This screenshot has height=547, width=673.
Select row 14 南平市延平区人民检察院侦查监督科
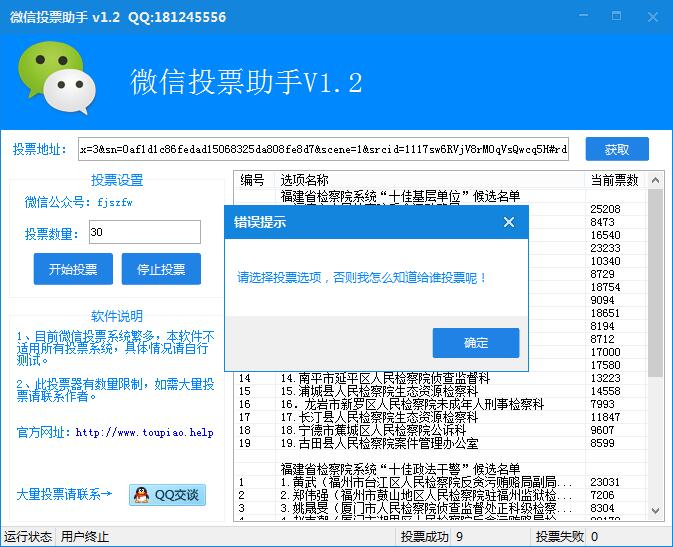[x=440, y=378]
